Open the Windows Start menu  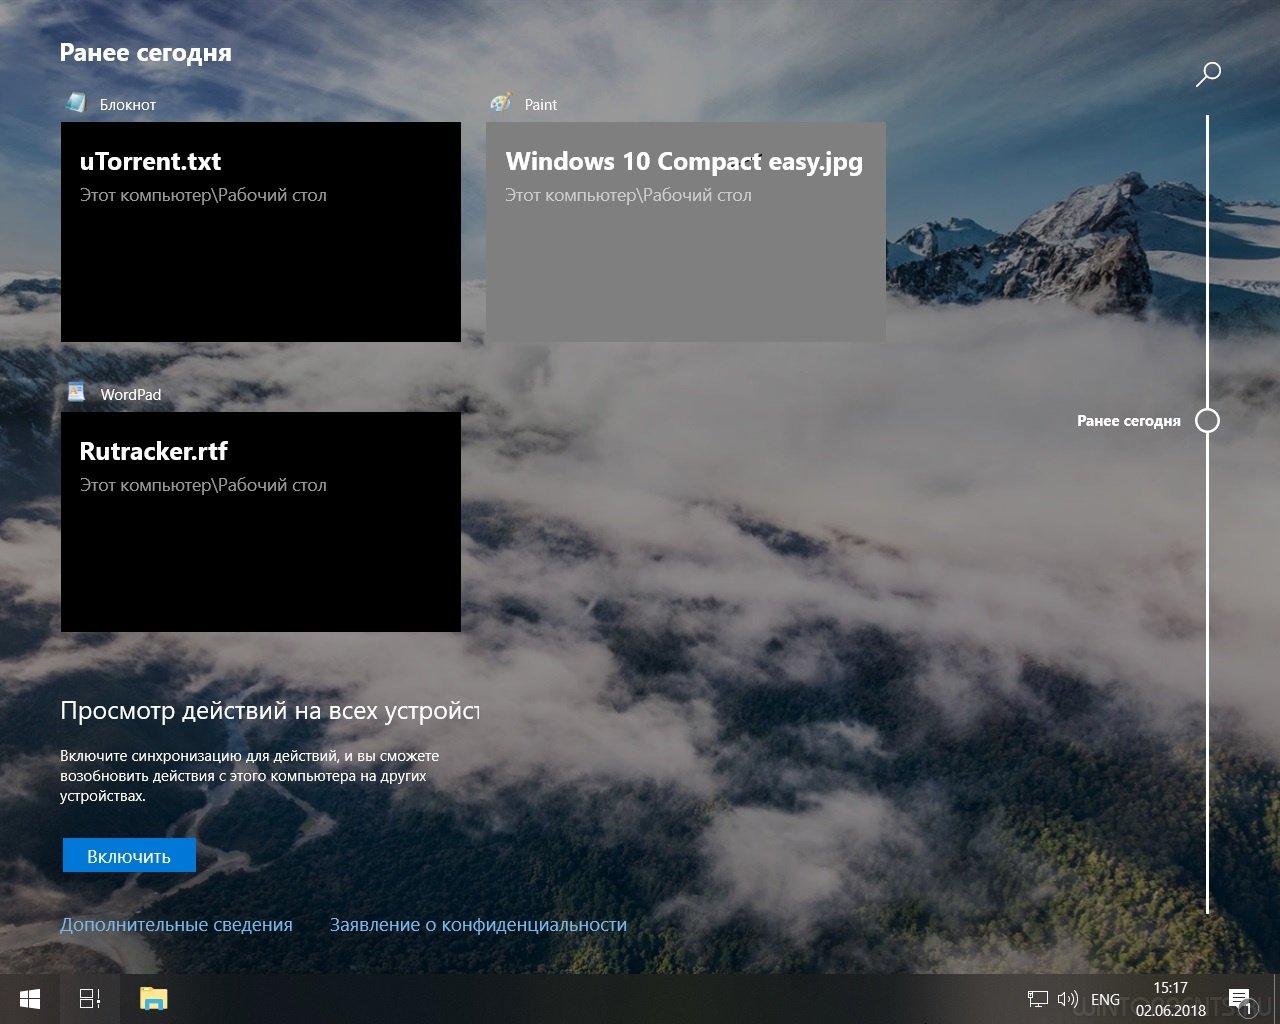pos(30,998)
